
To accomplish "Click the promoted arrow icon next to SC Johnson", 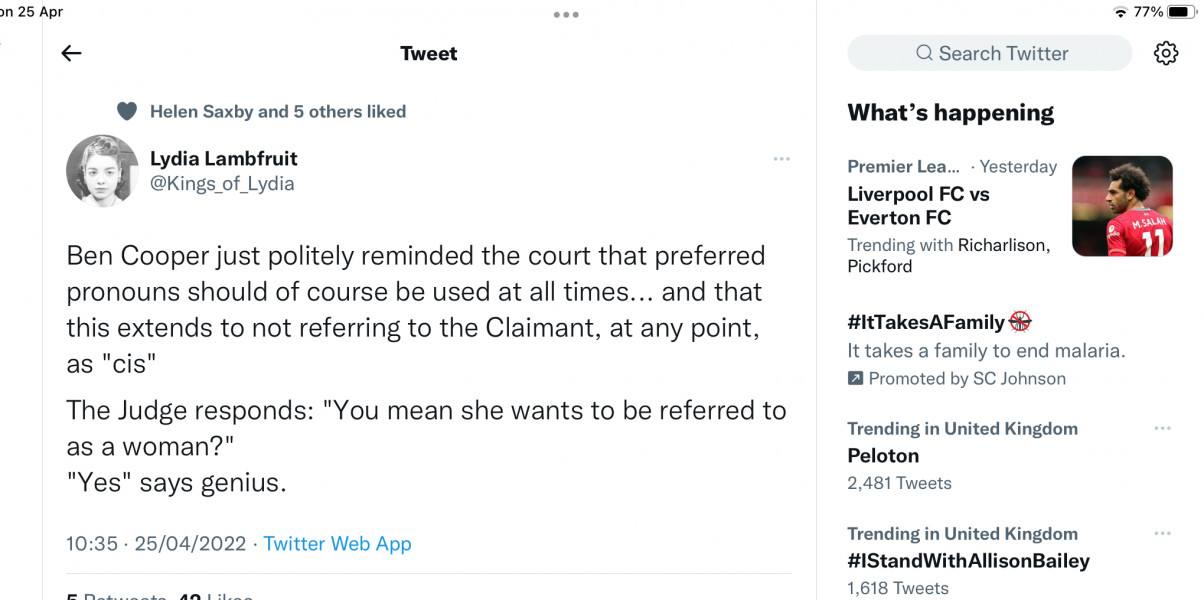I will pyautogui.click(x=855, y=378).
